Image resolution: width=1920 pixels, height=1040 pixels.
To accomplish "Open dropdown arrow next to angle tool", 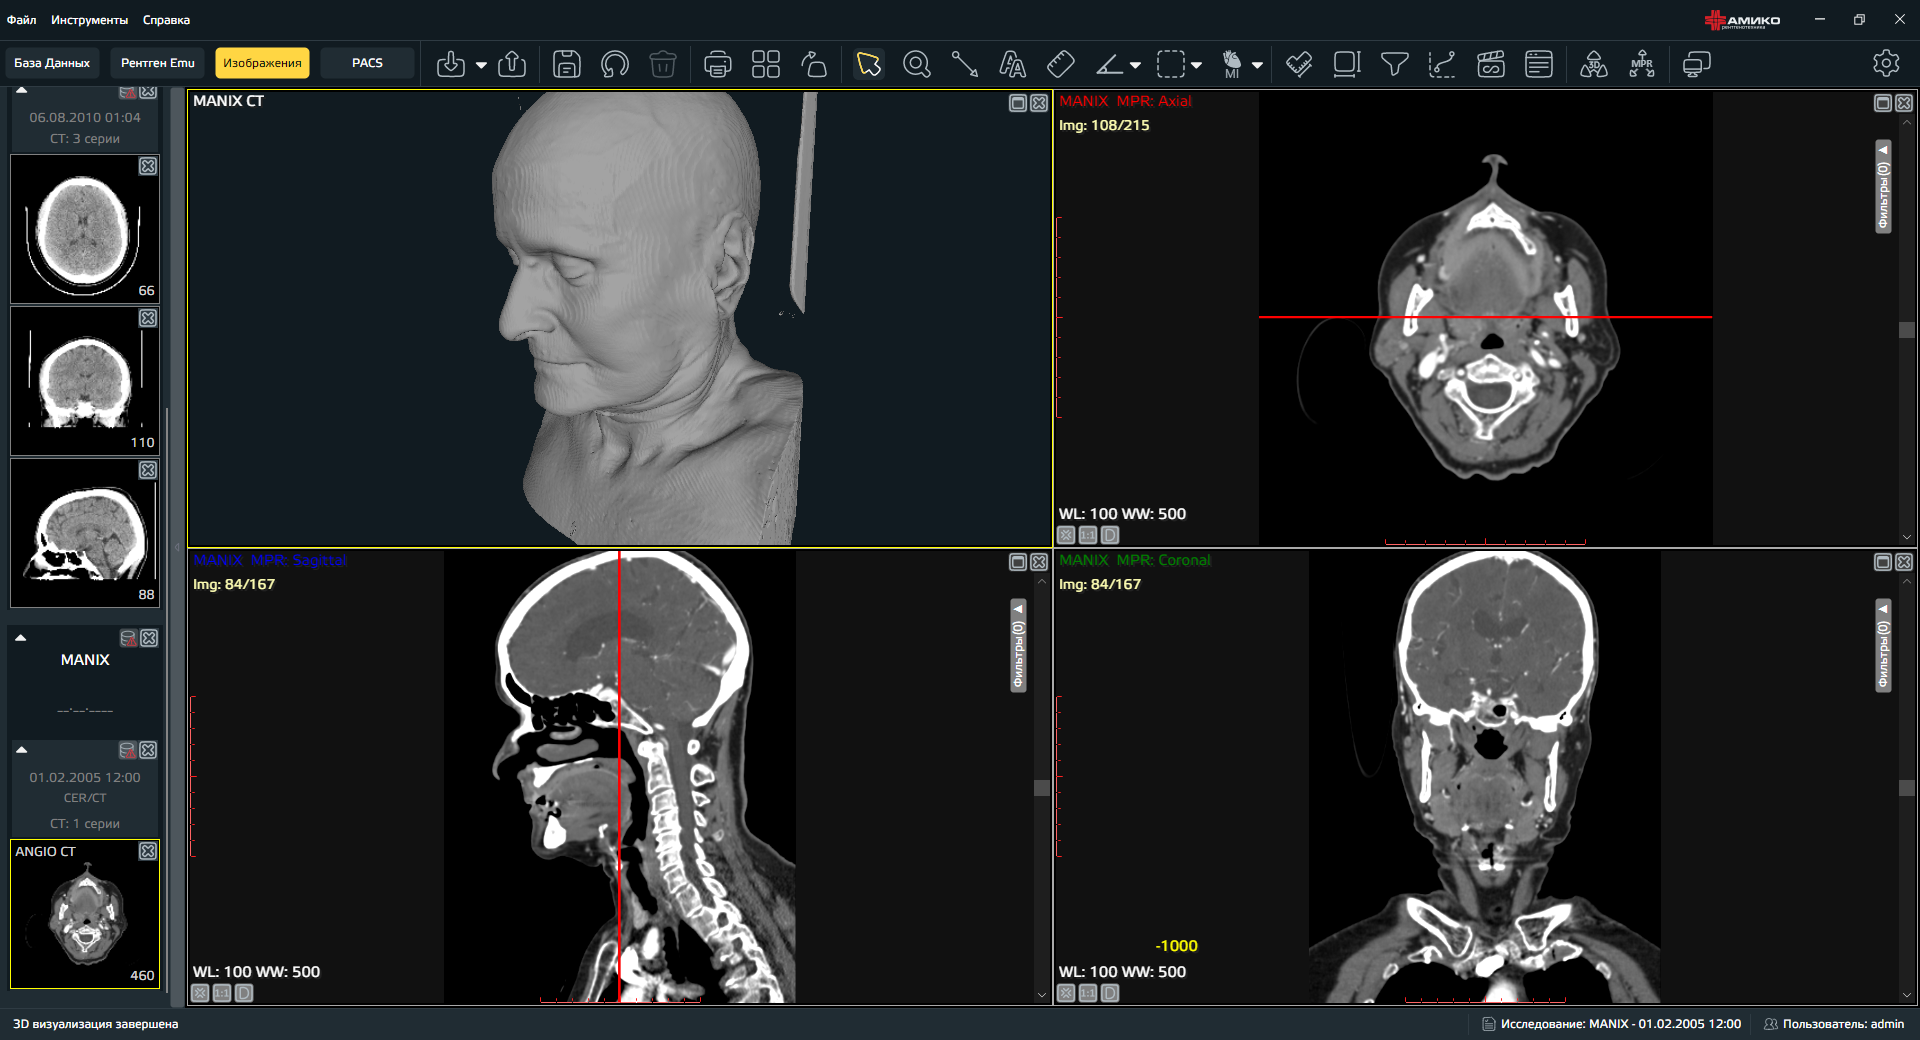I will (x=1135, y=65).
